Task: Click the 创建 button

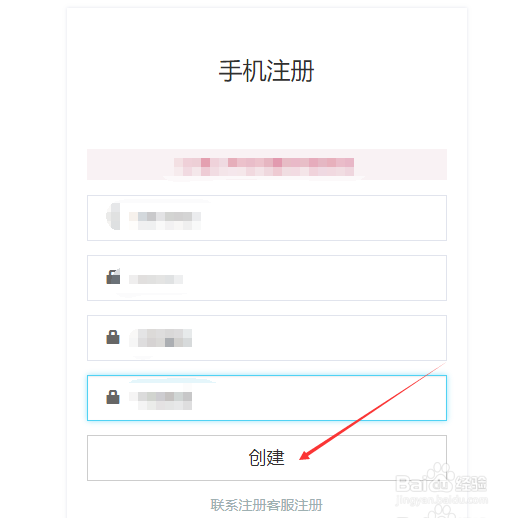Action: tap(267, 458)
